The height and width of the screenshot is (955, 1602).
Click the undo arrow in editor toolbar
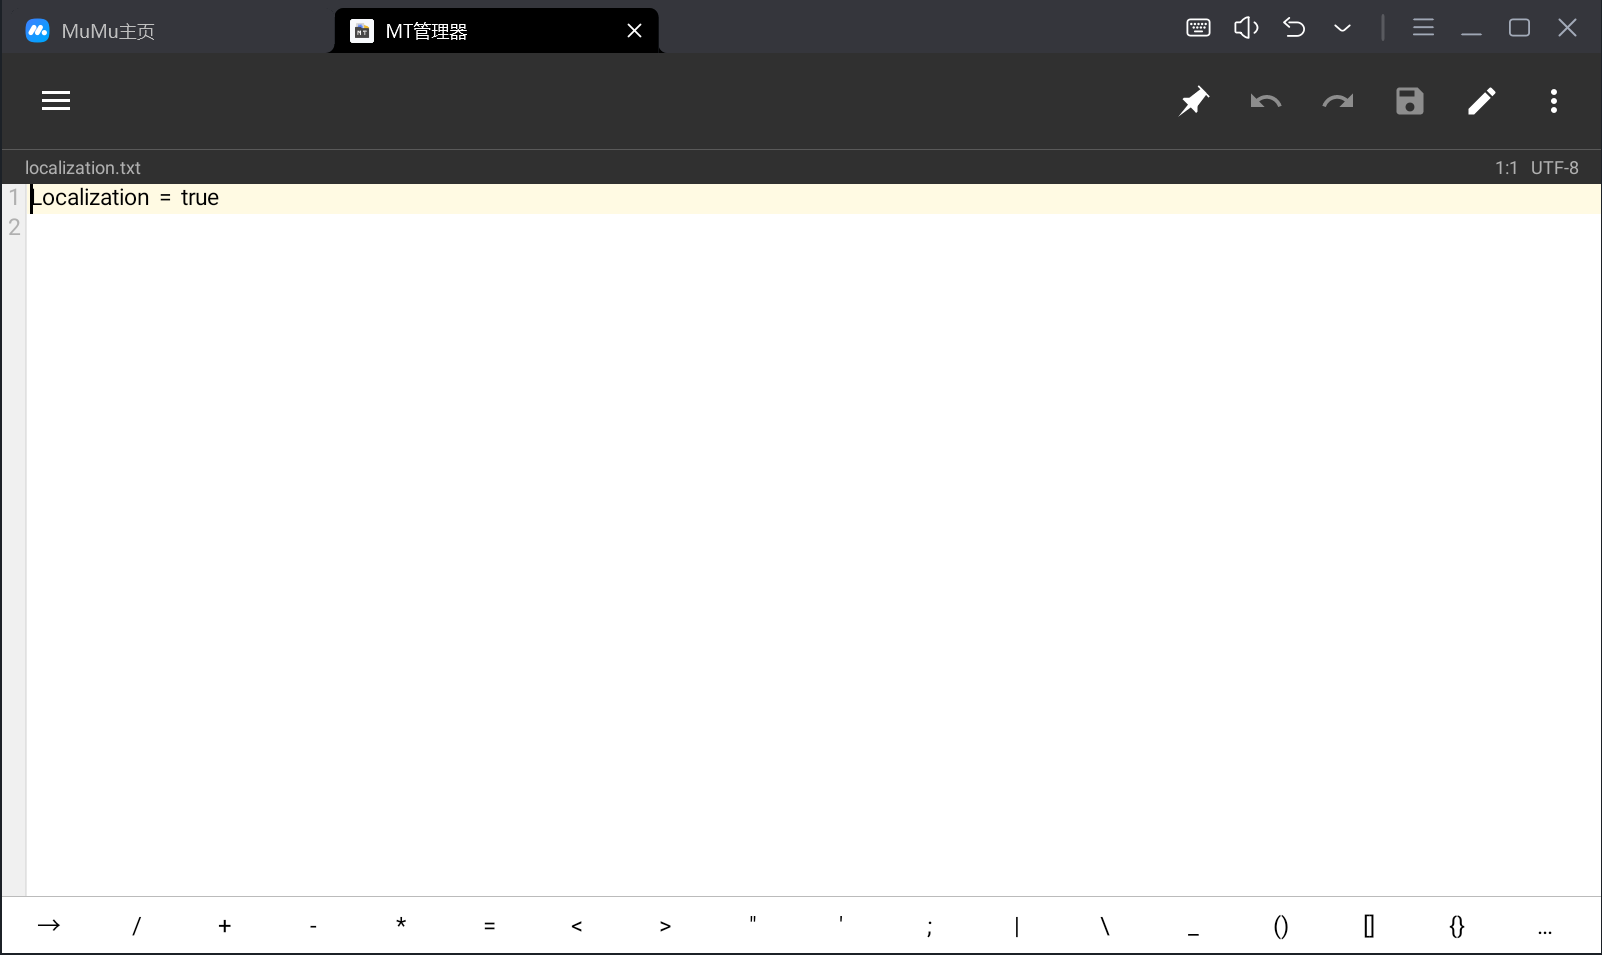[1266, 101]
